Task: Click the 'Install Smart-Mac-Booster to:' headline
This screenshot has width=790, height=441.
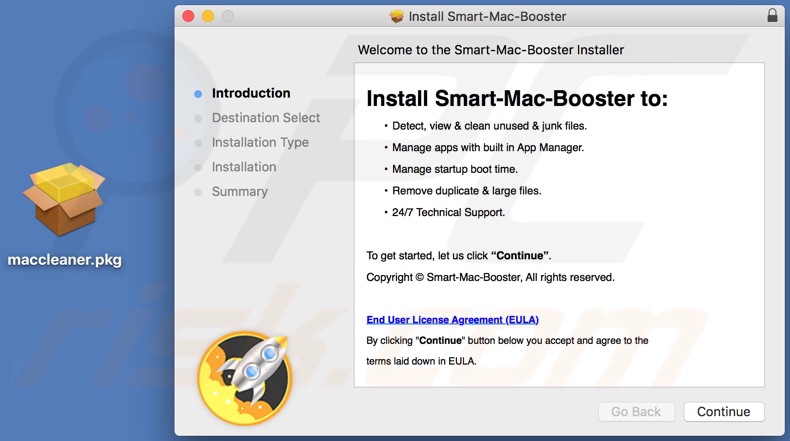Action: 517,98
